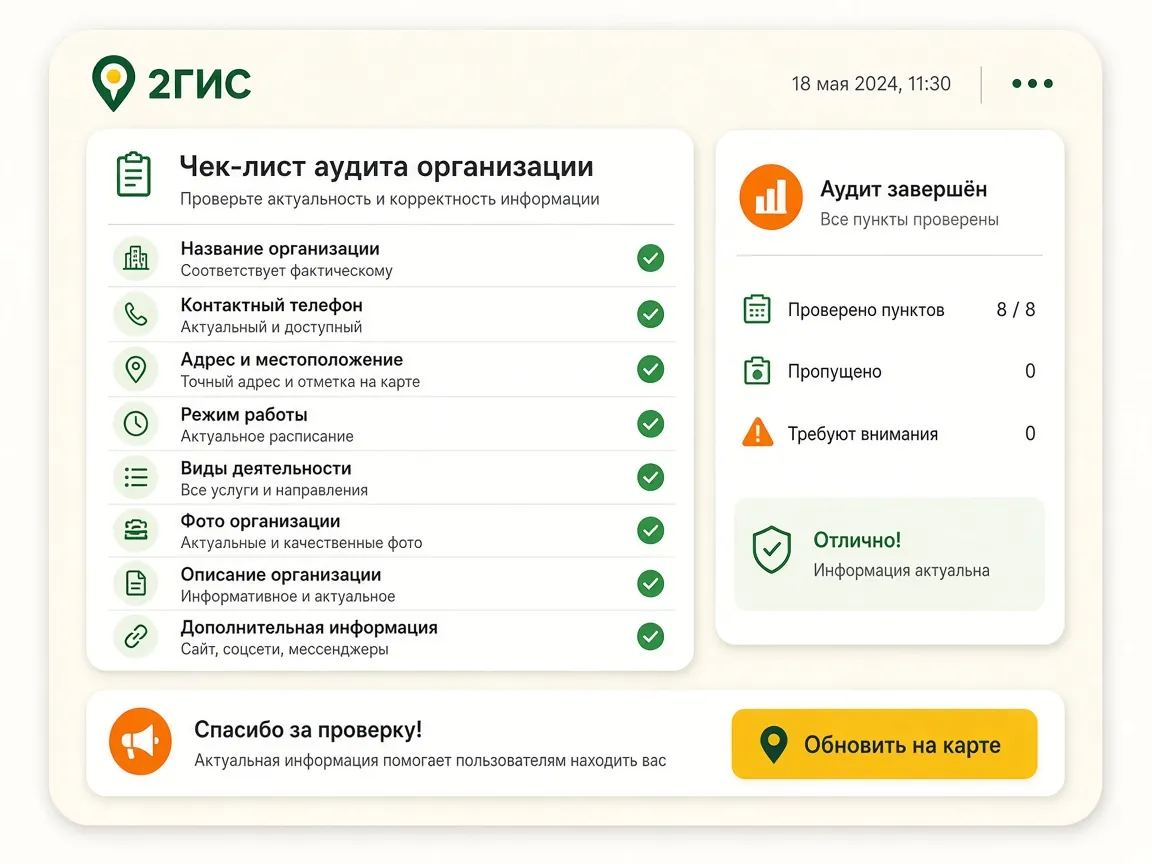Click the text Точный адрес и отметка на карте
1152x864 pixels.
[x=300, y=381]
